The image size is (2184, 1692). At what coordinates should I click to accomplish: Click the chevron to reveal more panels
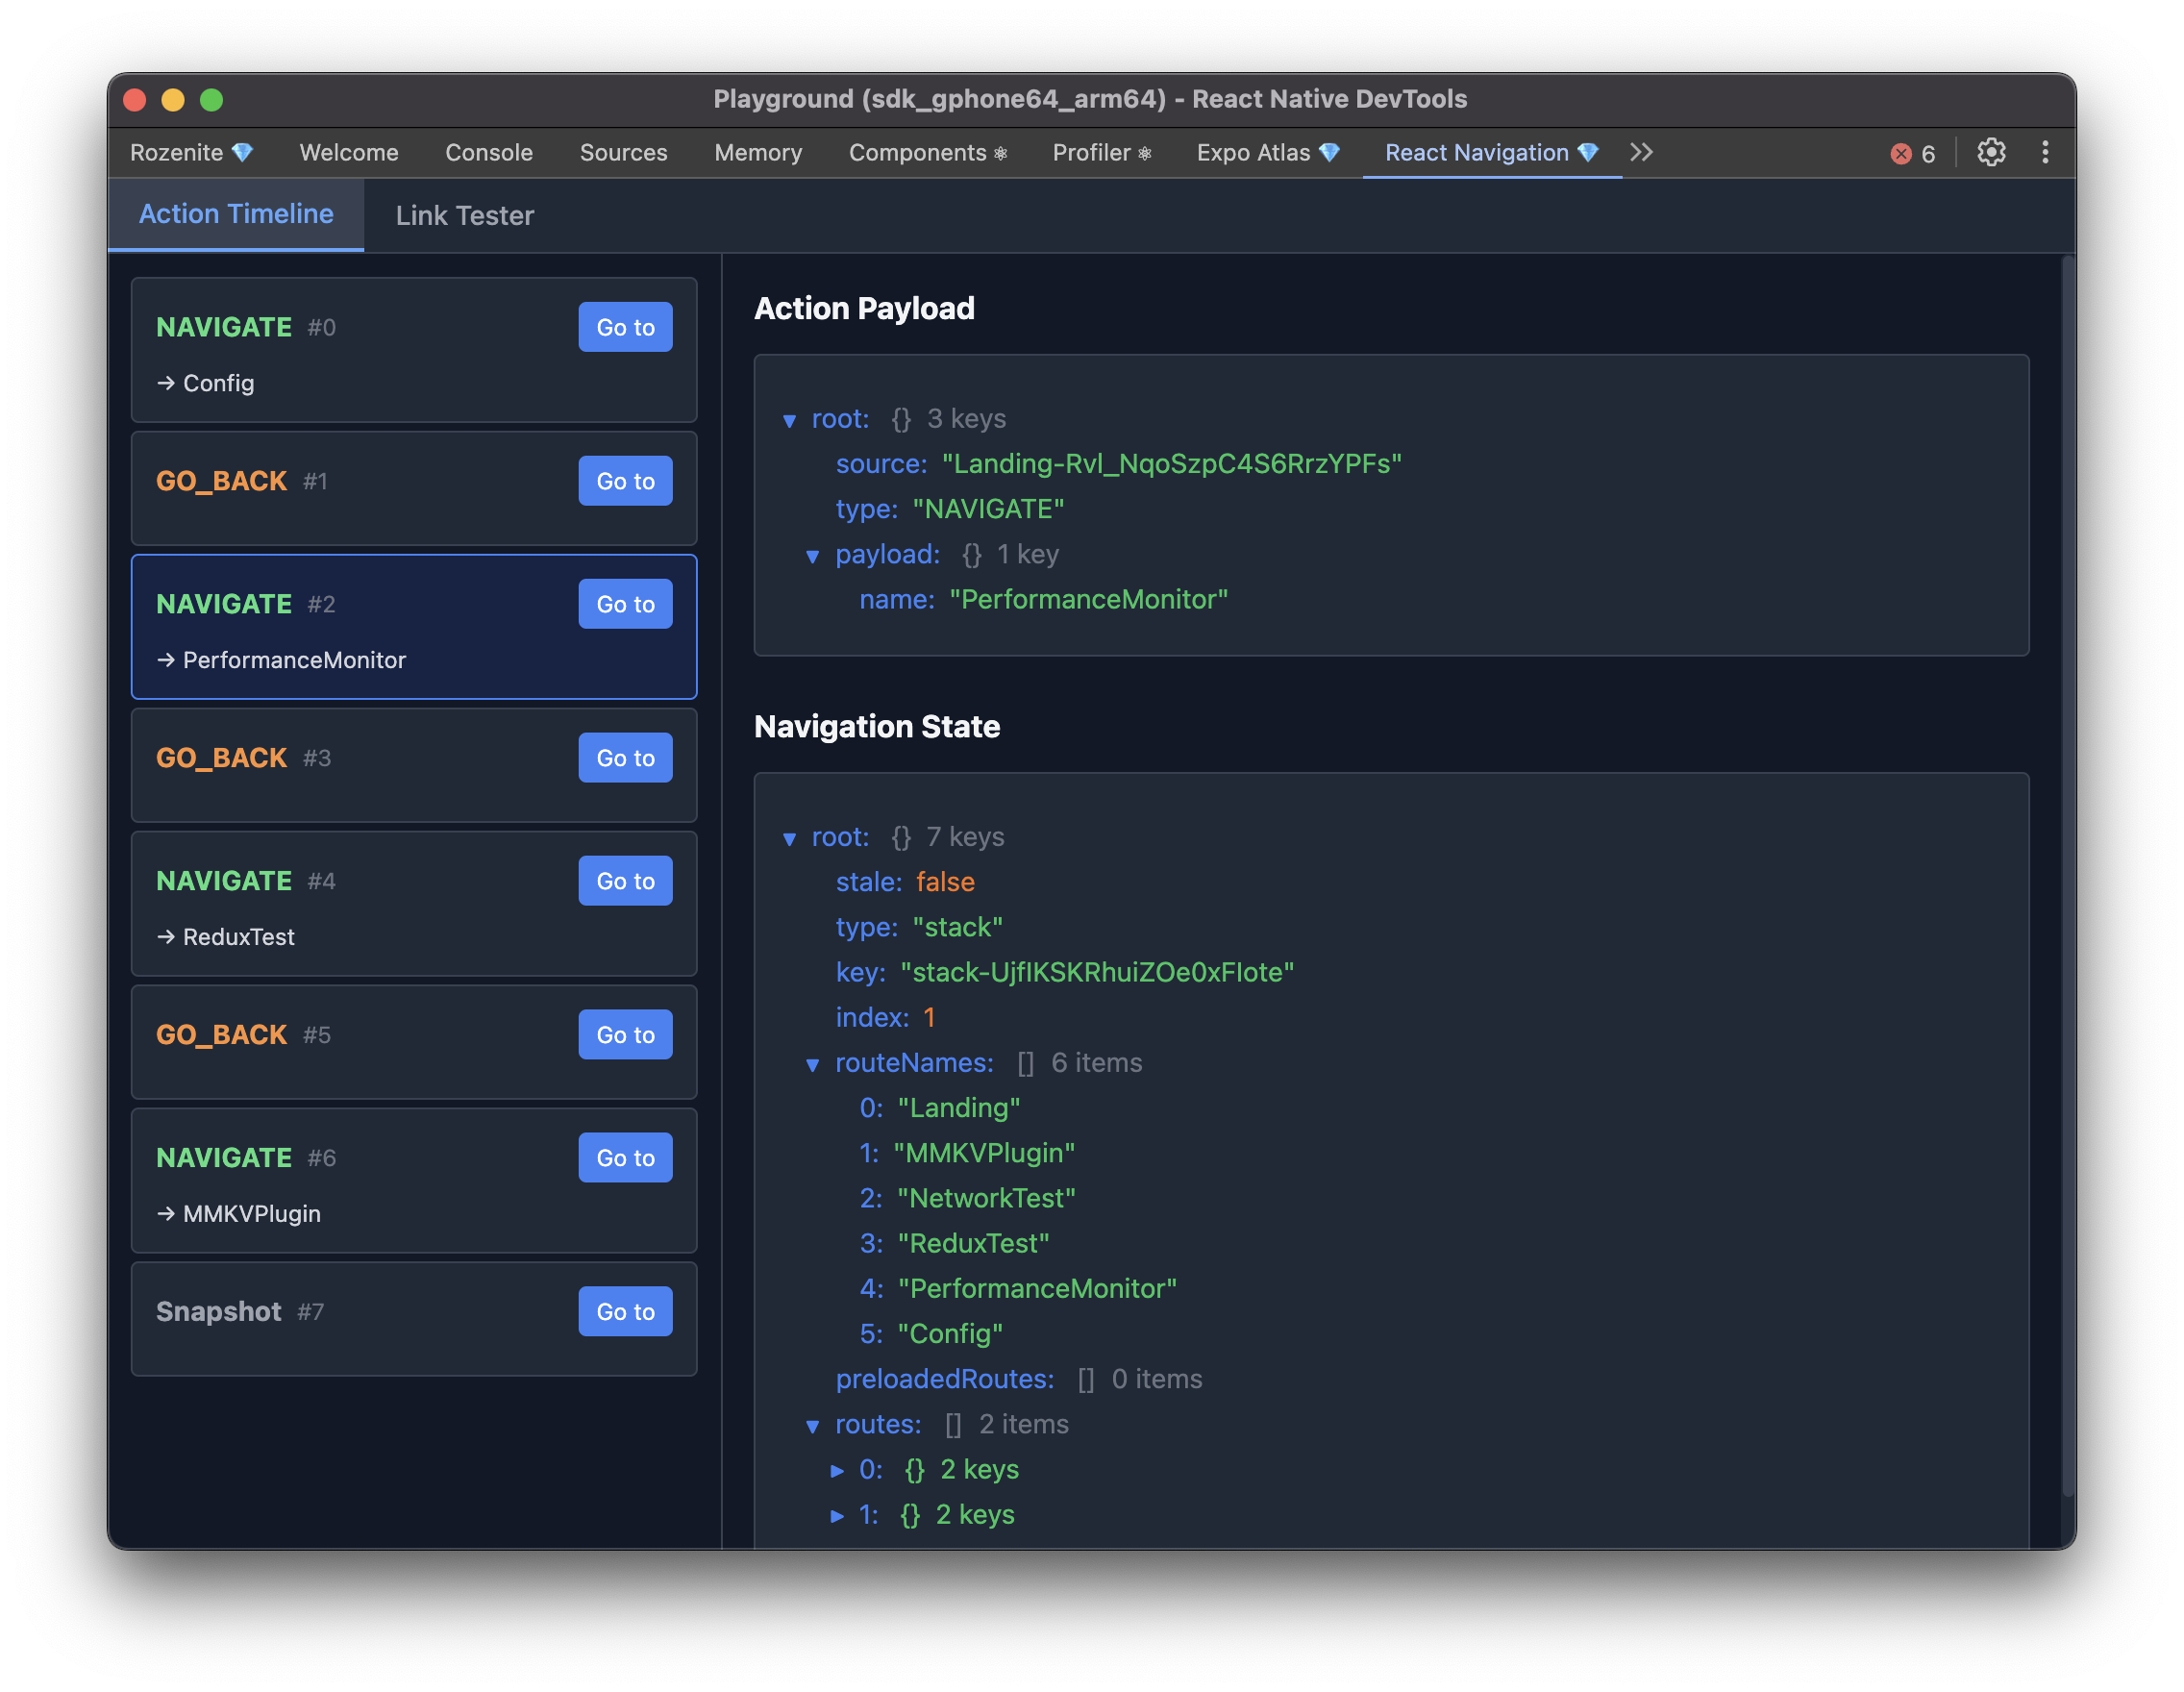click(1641, 152)
